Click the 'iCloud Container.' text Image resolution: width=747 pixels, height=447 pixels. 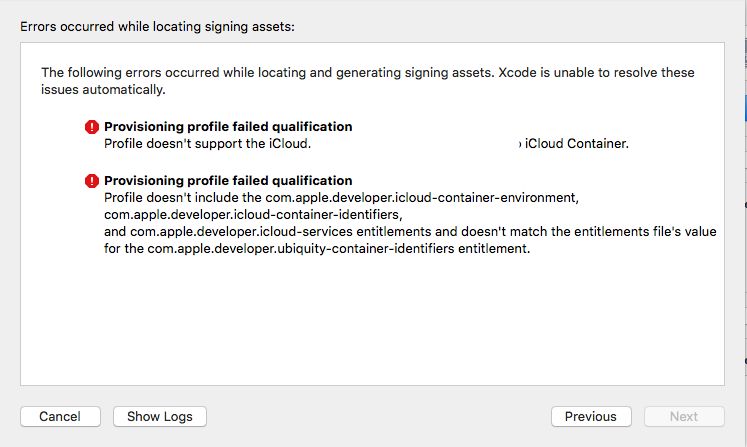577,144
